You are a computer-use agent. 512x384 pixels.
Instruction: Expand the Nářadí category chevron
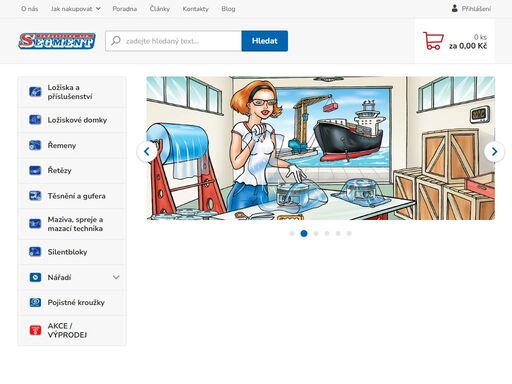point(116,277)
